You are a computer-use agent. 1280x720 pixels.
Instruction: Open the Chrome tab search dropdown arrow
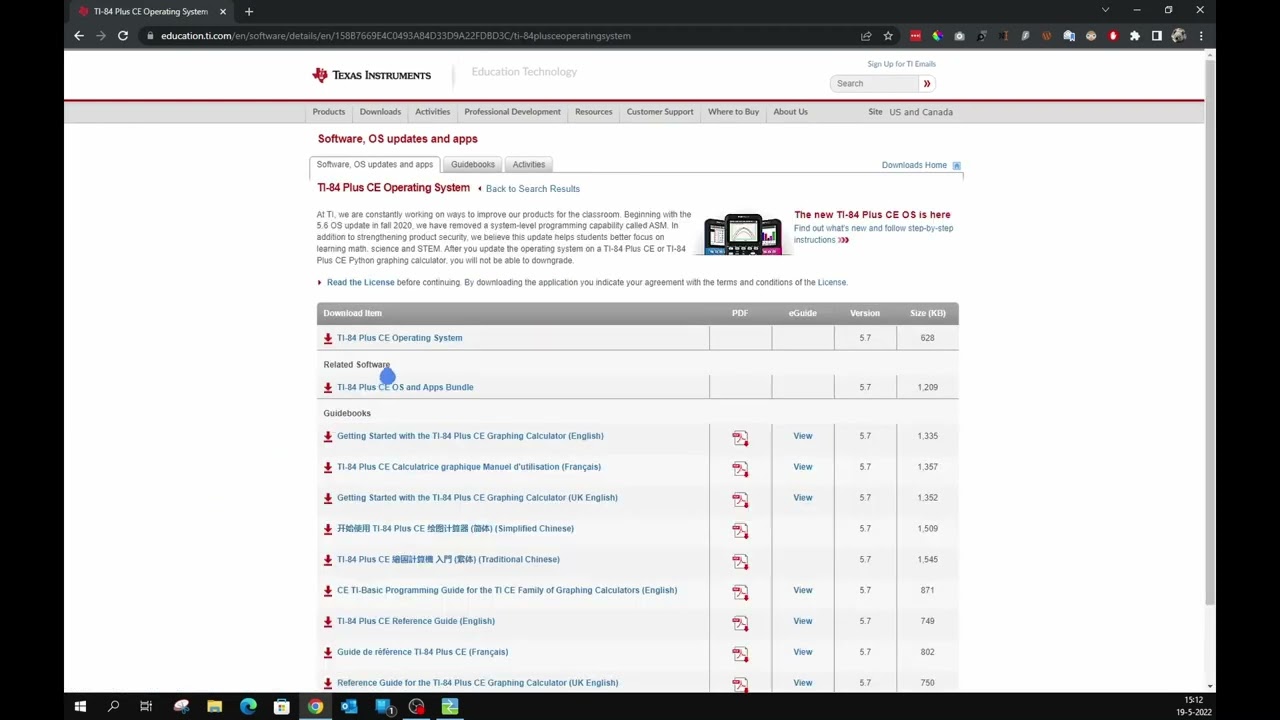1105,10
